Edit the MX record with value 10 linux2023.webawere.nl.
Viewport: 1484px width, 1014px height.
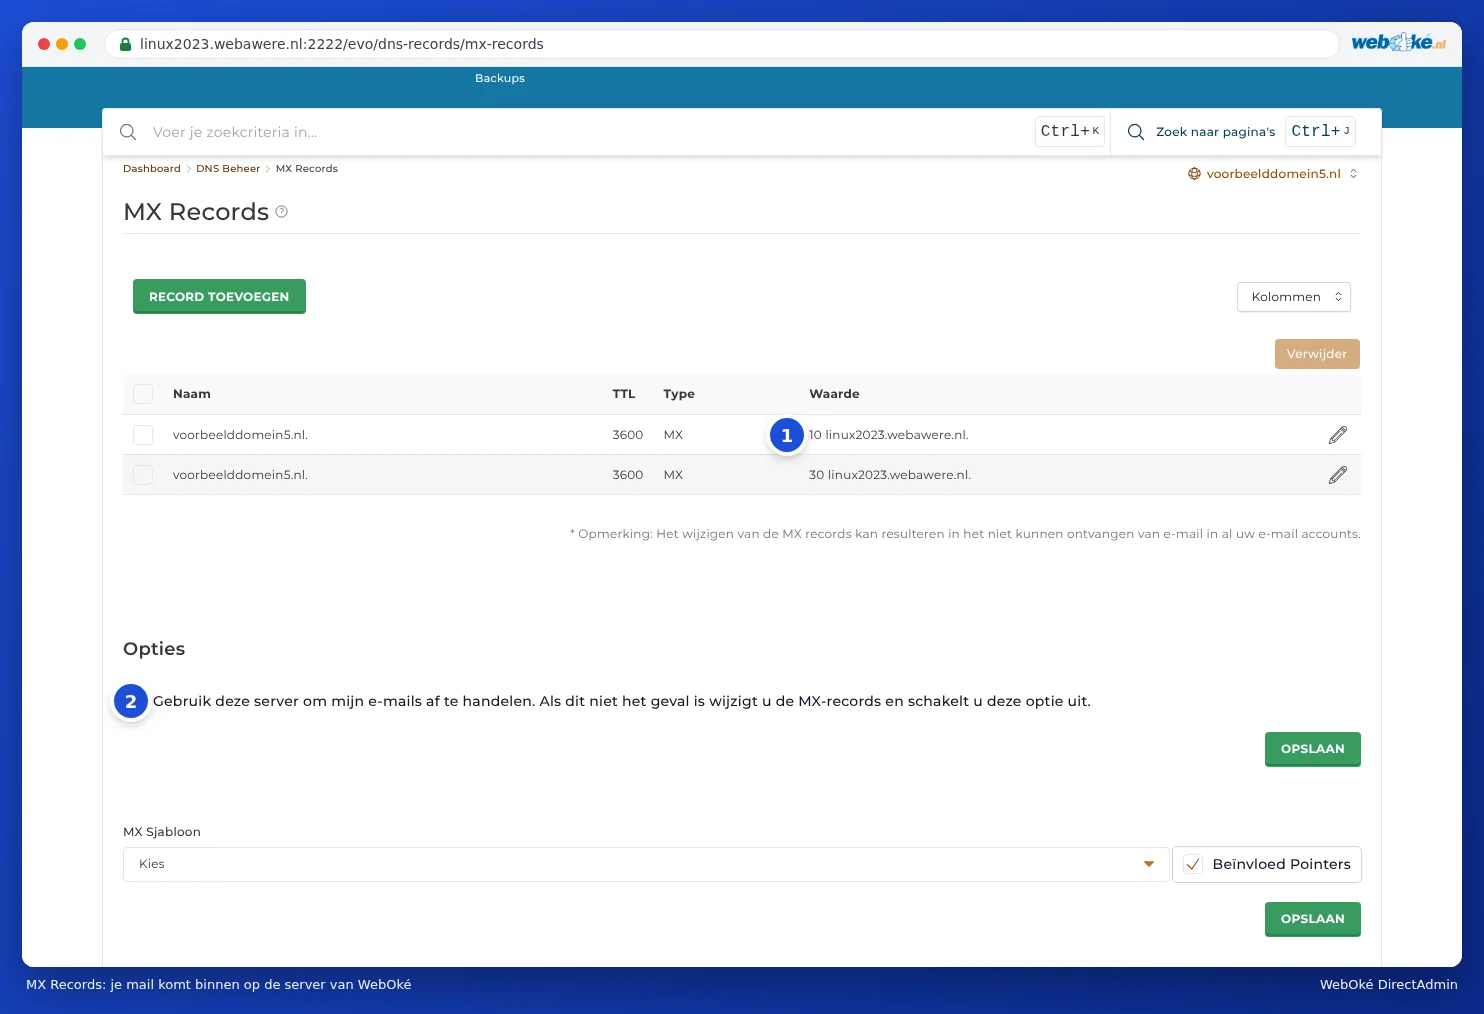[x=1338, y=435]
